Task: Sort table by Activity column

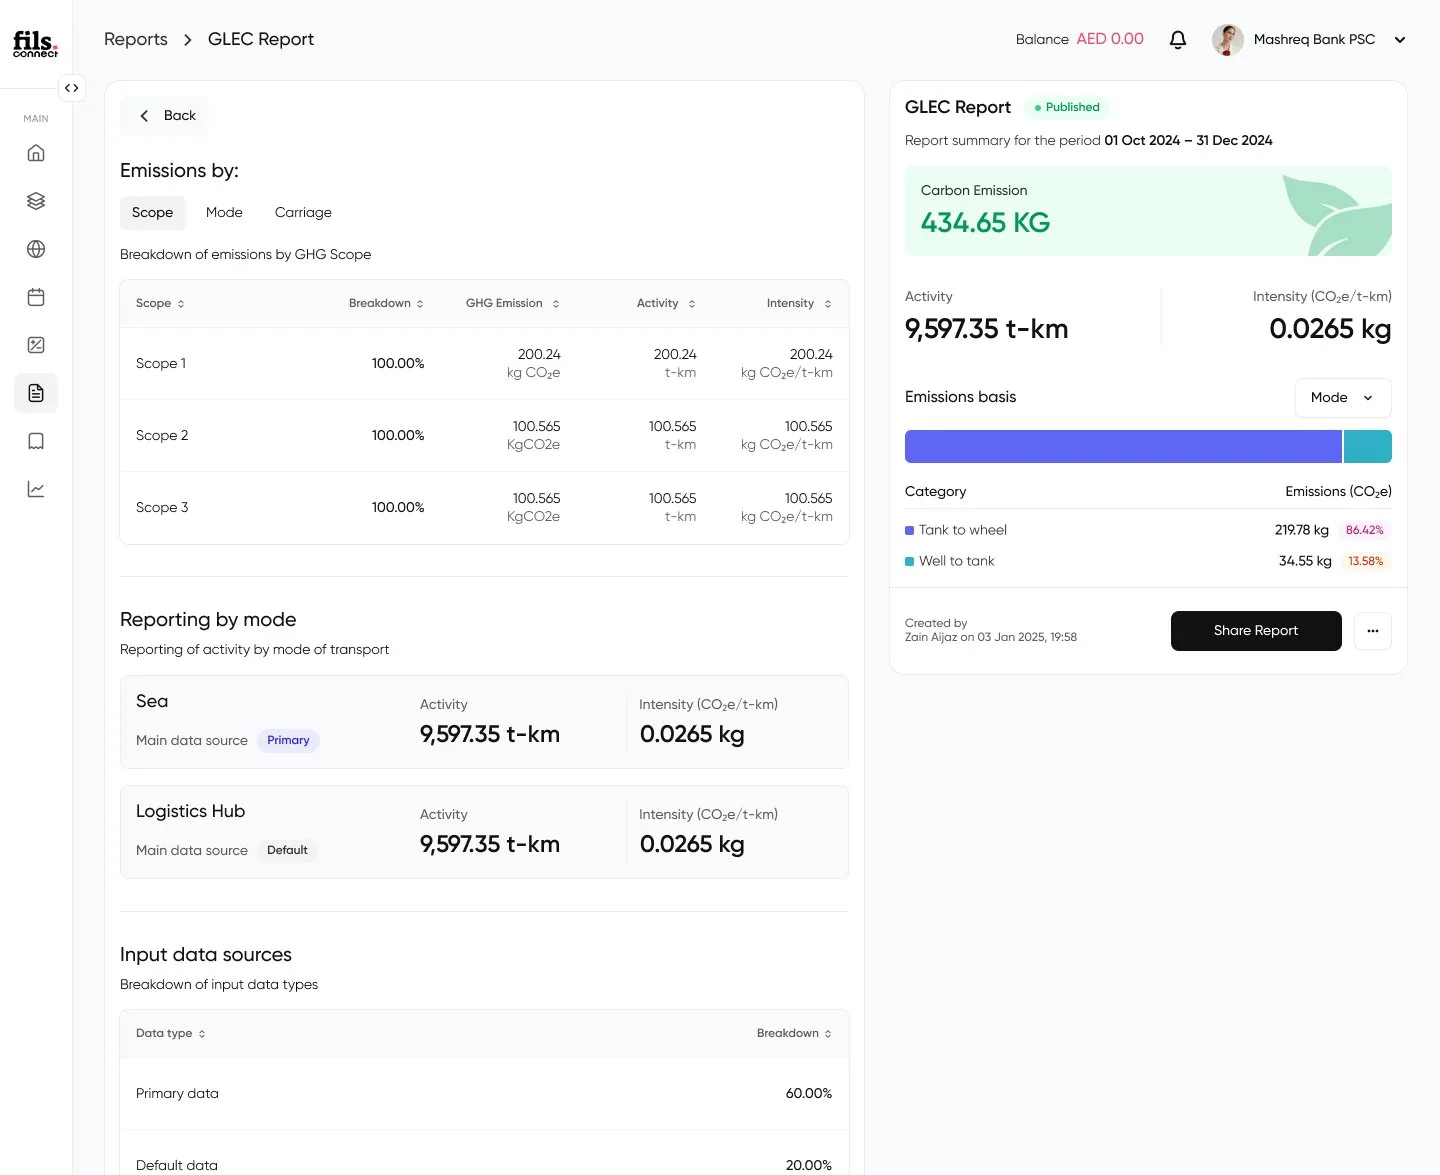Action: [666, 303]
